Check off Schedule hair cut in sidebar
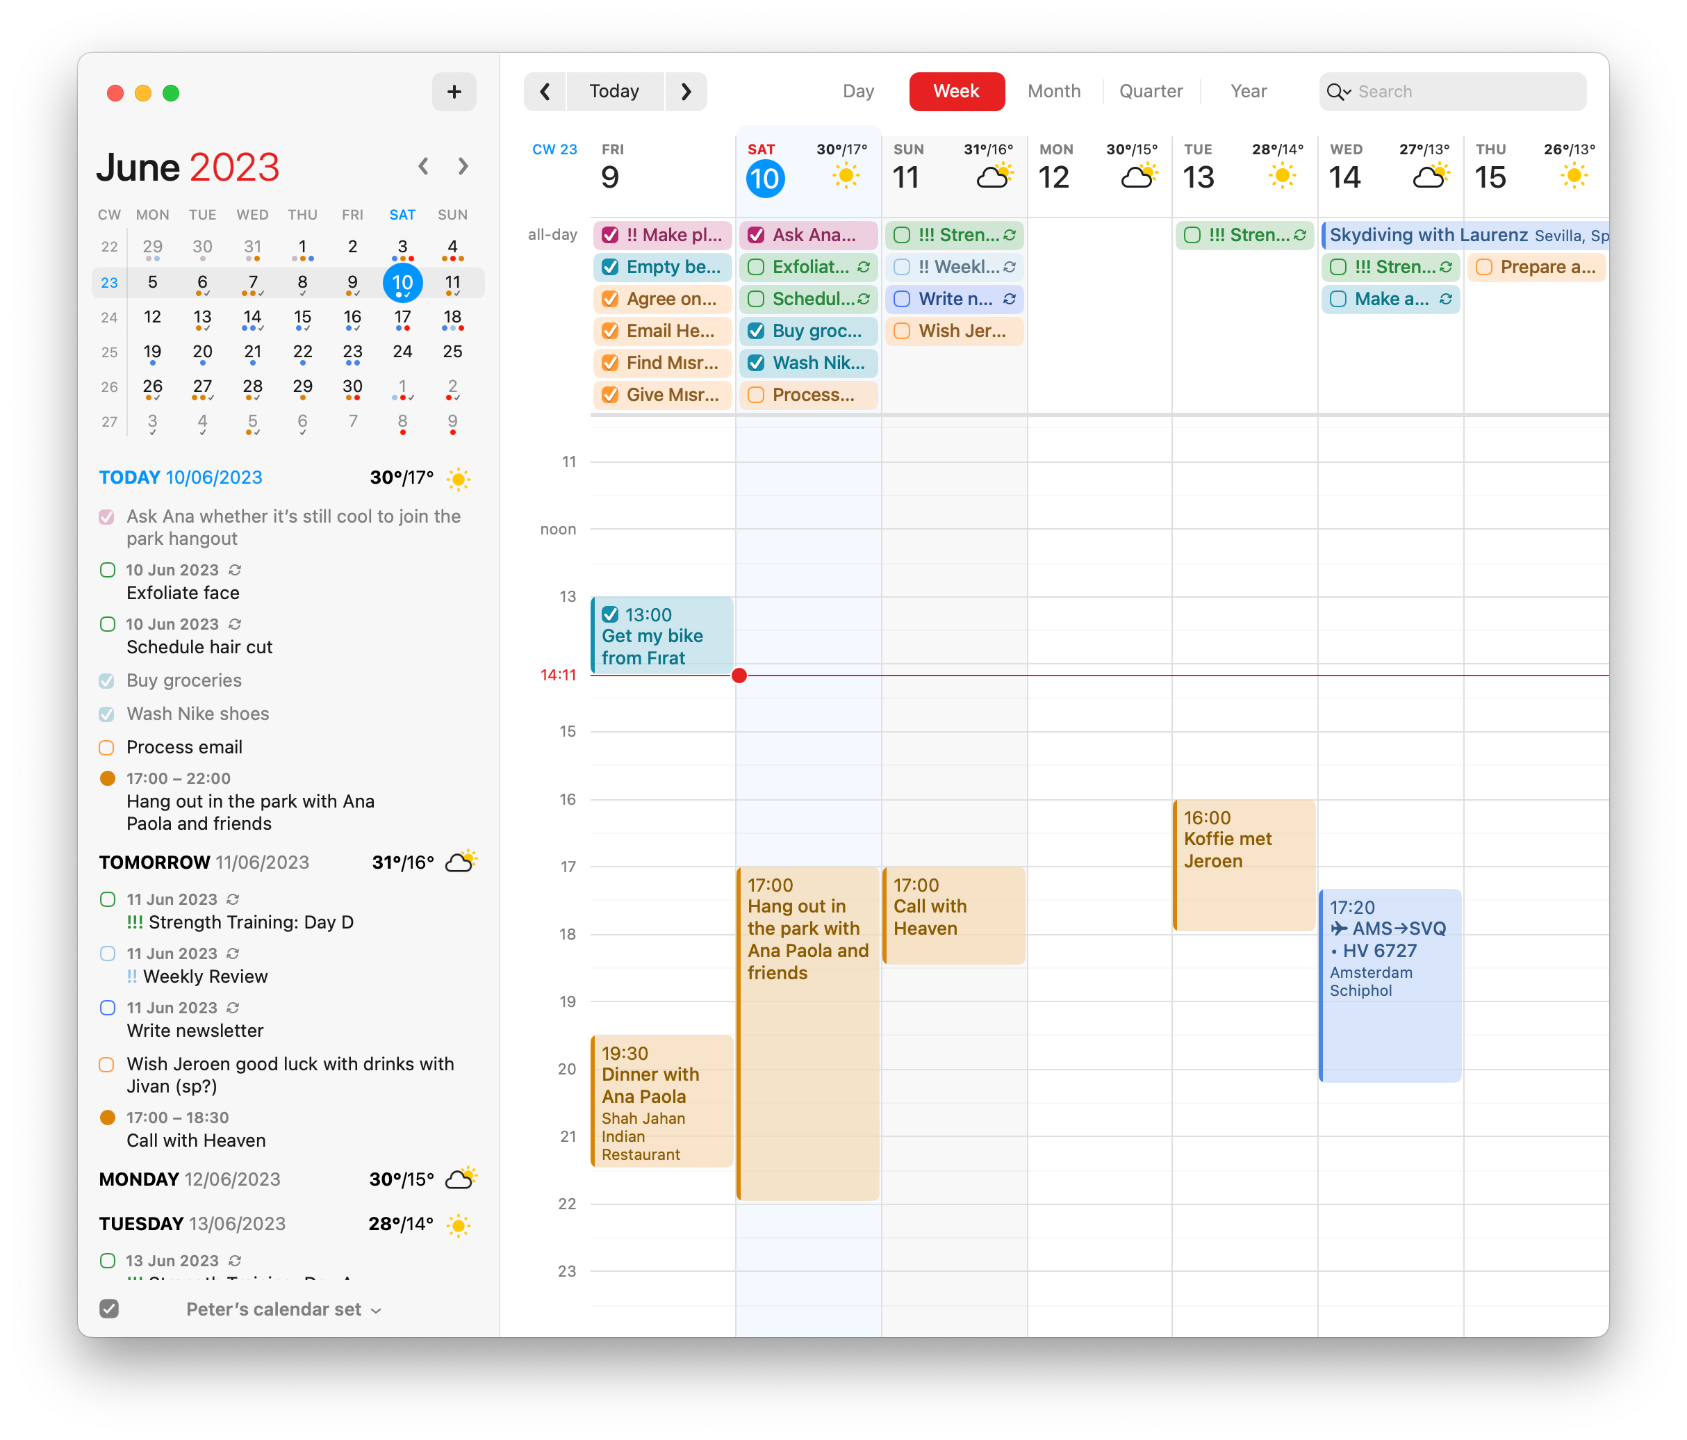Image resolution: width=1687 pixels, height=1440 pixels. tap(107, 624)
